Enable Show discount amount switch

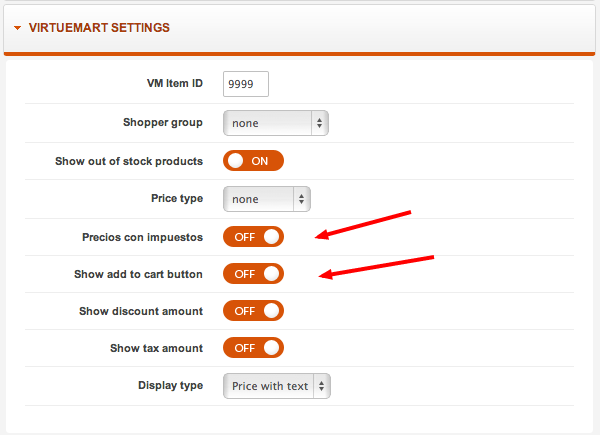(x=253, y=311)
